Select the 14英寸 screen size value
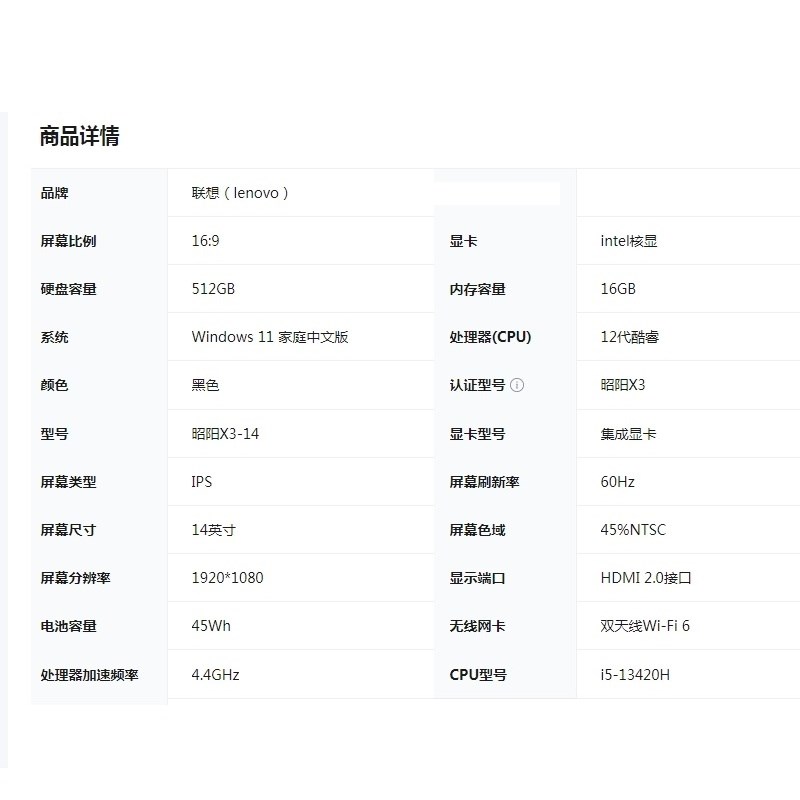Viewport: 800px width, 800px height. (214, 530)
